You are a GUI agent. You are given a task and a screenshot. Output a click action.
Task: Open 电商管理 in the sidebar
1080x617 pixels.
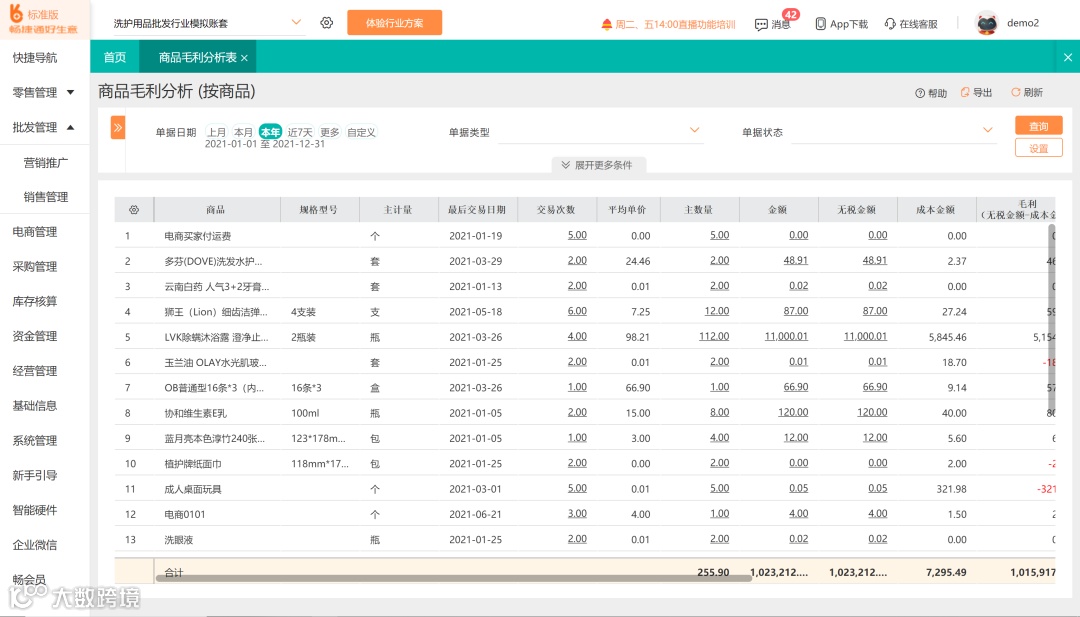click(35, 232)
